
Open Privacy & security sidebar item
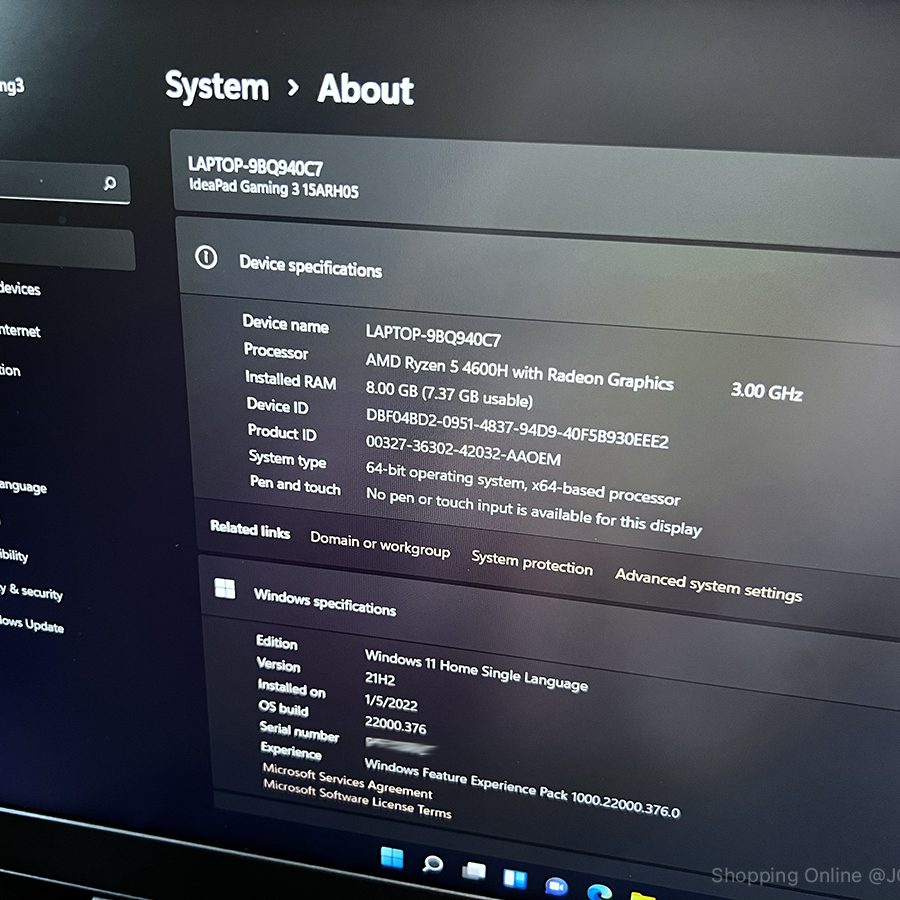31,591
